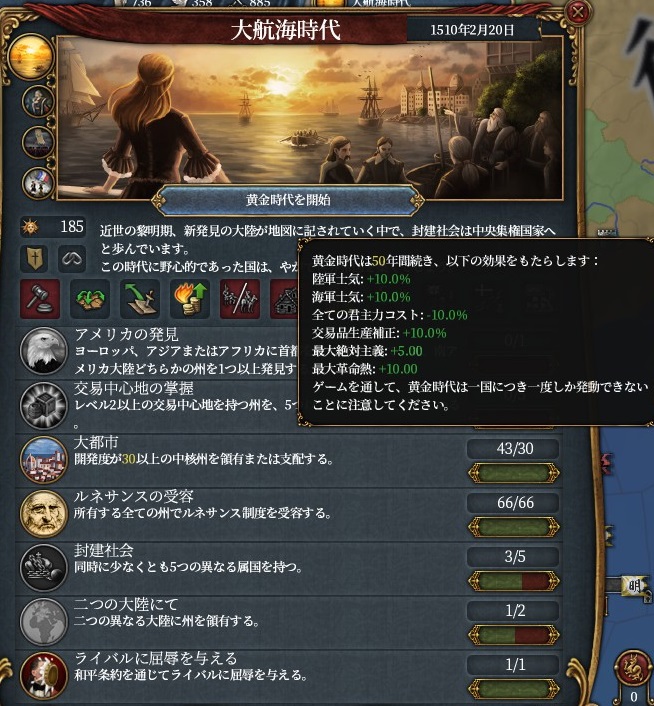Select the Age of Discovery sunset icon

(31, 57)
